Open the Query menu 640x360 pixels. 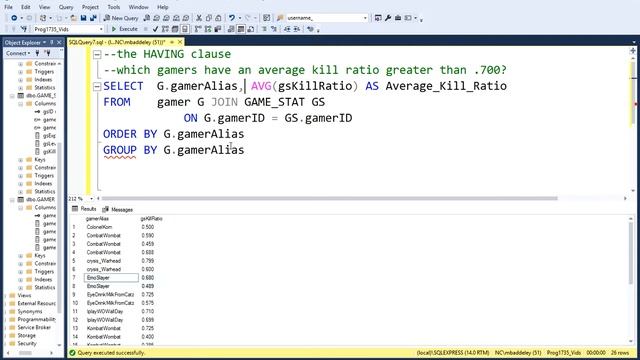[x=66, y=7]
